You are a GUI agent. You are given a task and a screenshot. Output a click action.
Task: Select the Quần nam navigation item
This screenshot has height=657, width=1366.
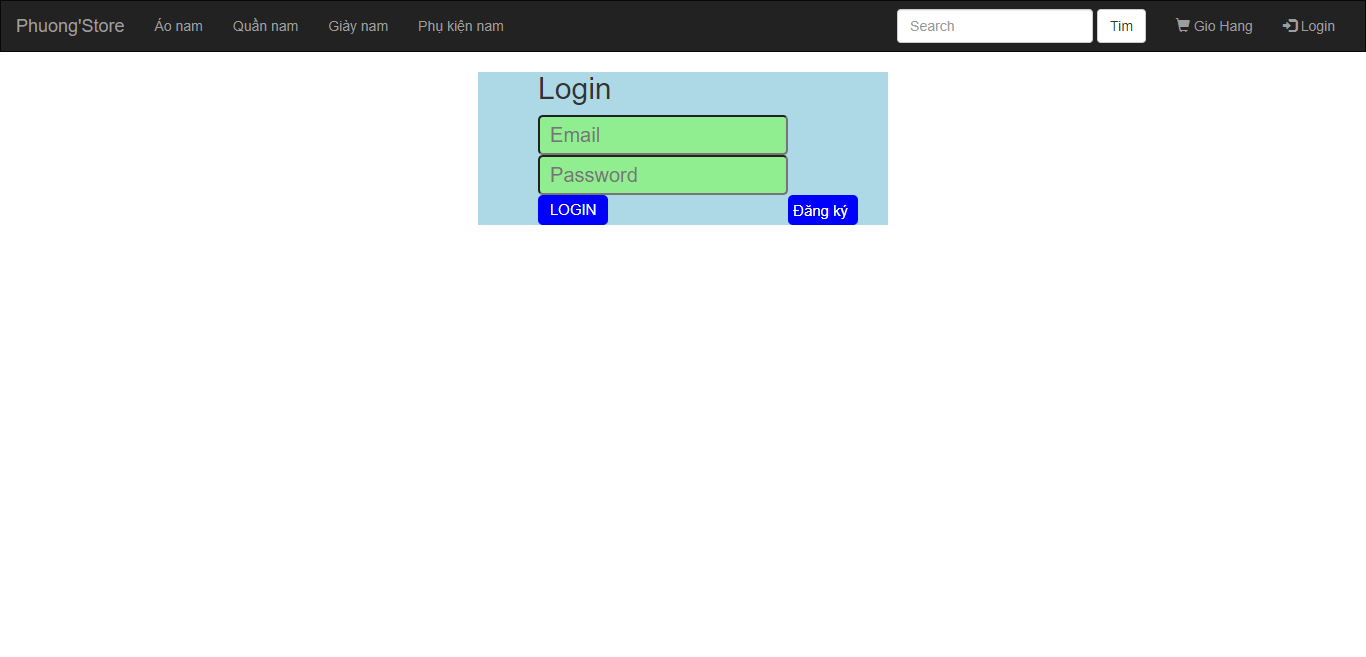pos(265,26)
